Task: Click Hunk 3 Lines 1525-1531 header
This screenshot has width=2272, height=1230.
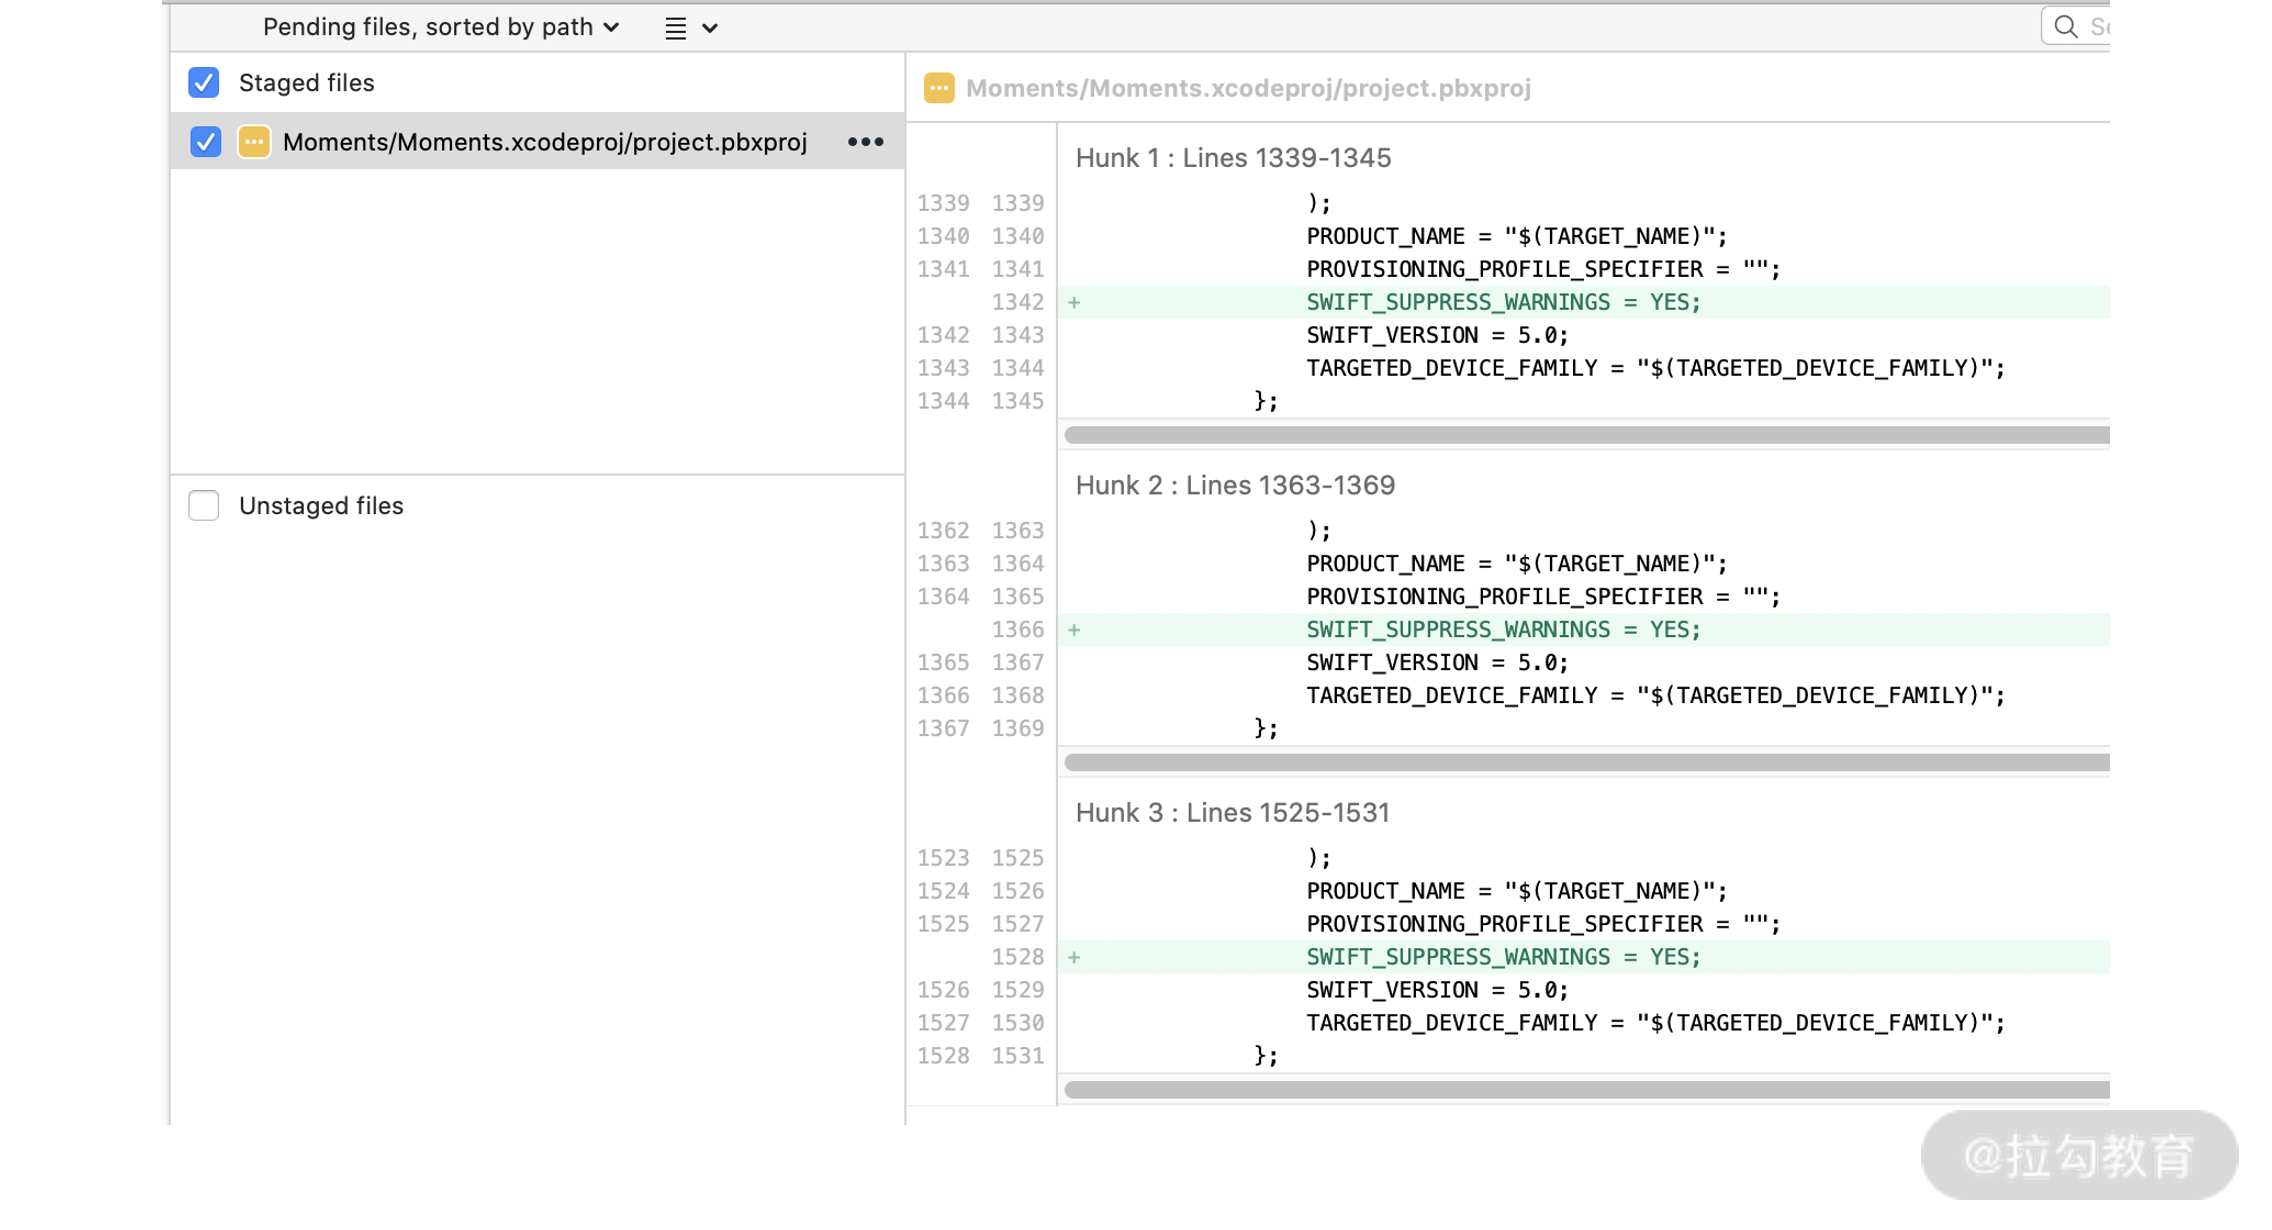Action: [x=1232, y=812]
